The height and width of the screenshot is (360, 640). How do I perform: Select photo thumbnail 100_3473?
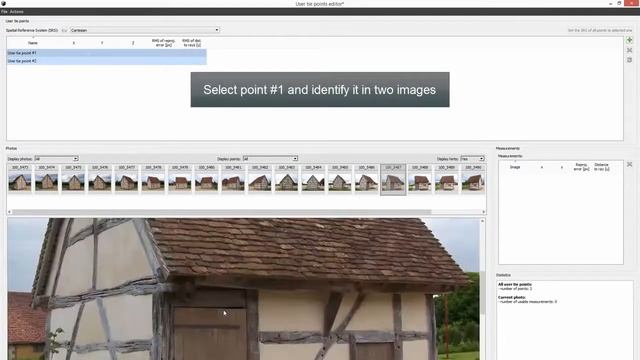20,179
